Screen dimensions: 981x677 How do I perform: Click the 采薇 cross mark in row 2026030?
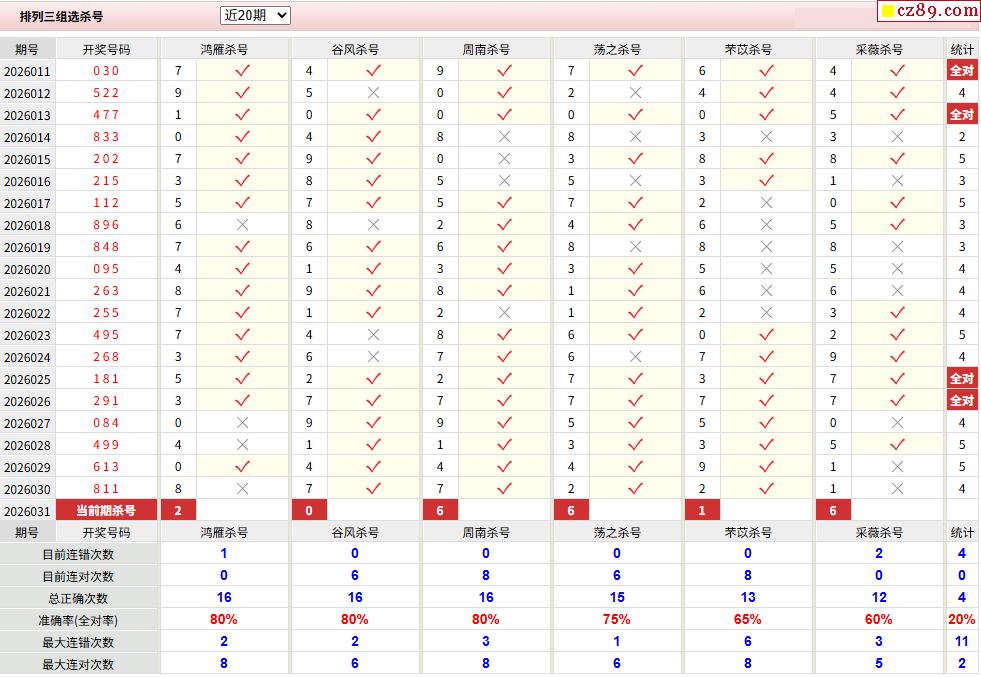(897, 489)
